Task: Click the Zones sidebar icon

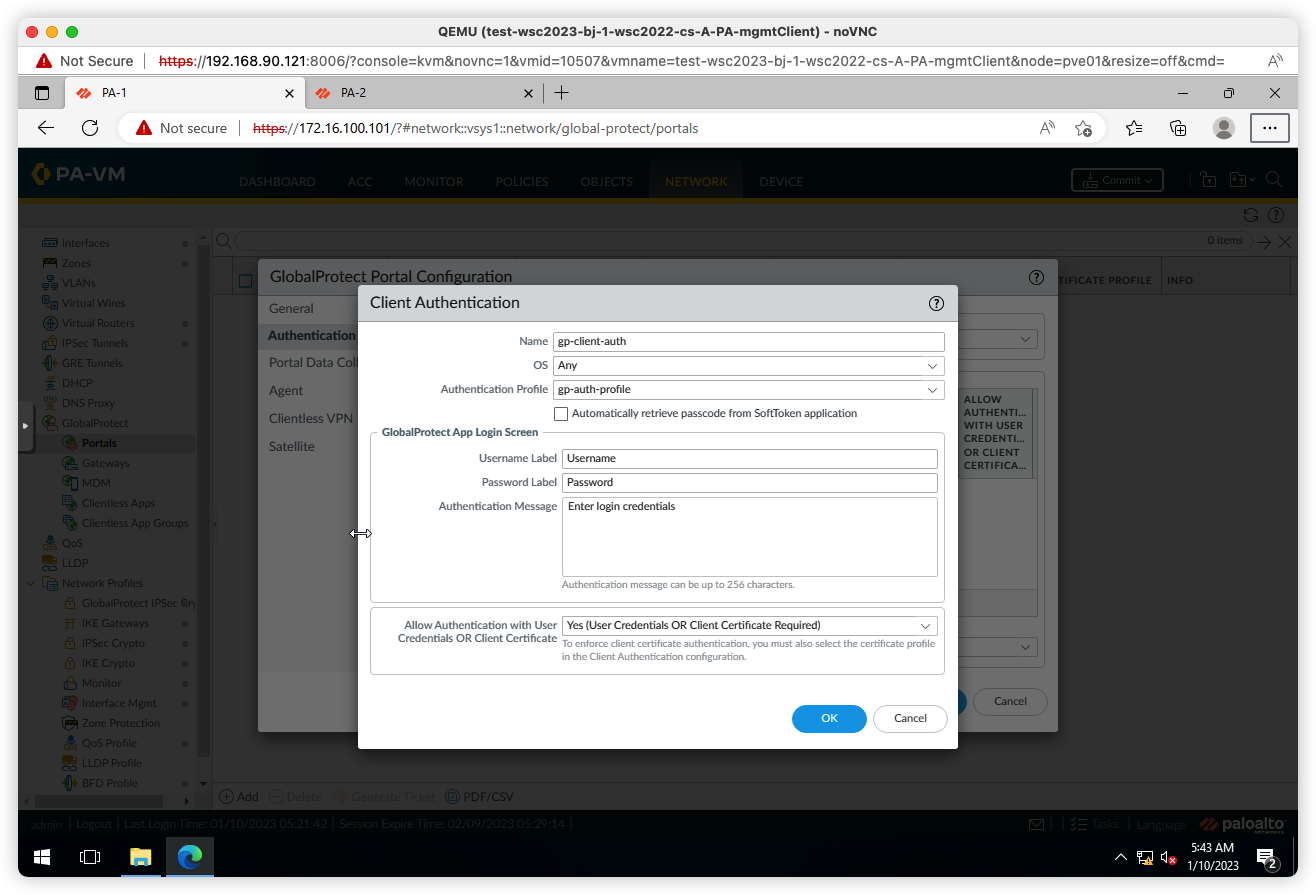Action: [x=50, y=263]
